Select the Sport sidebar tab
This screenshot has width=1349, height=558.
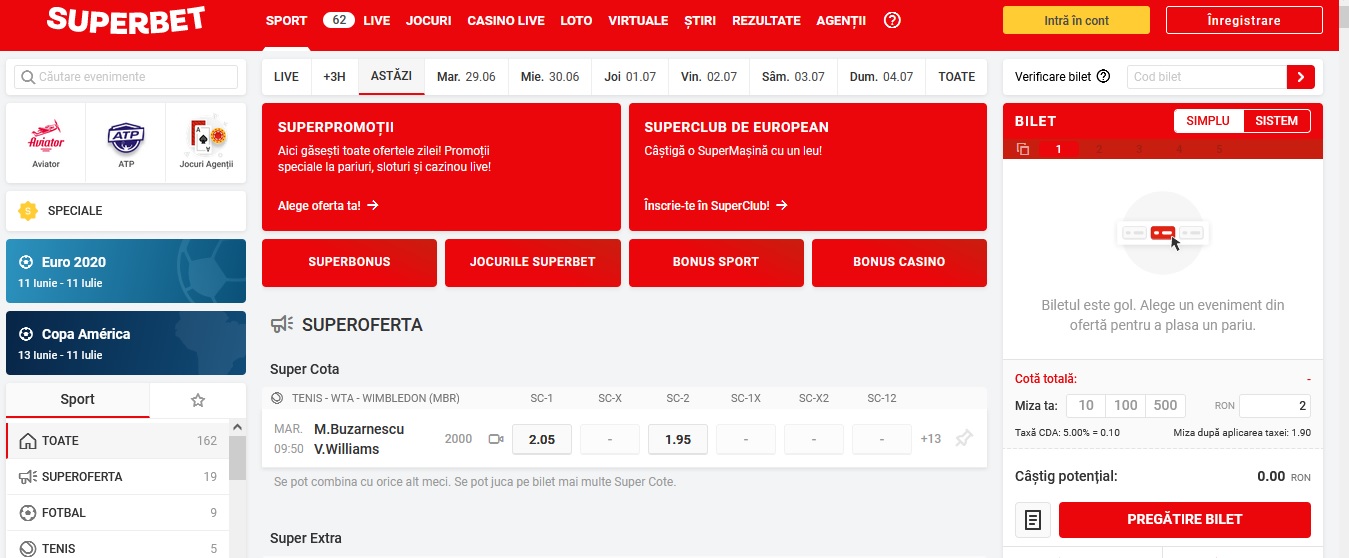click(77, 400)
